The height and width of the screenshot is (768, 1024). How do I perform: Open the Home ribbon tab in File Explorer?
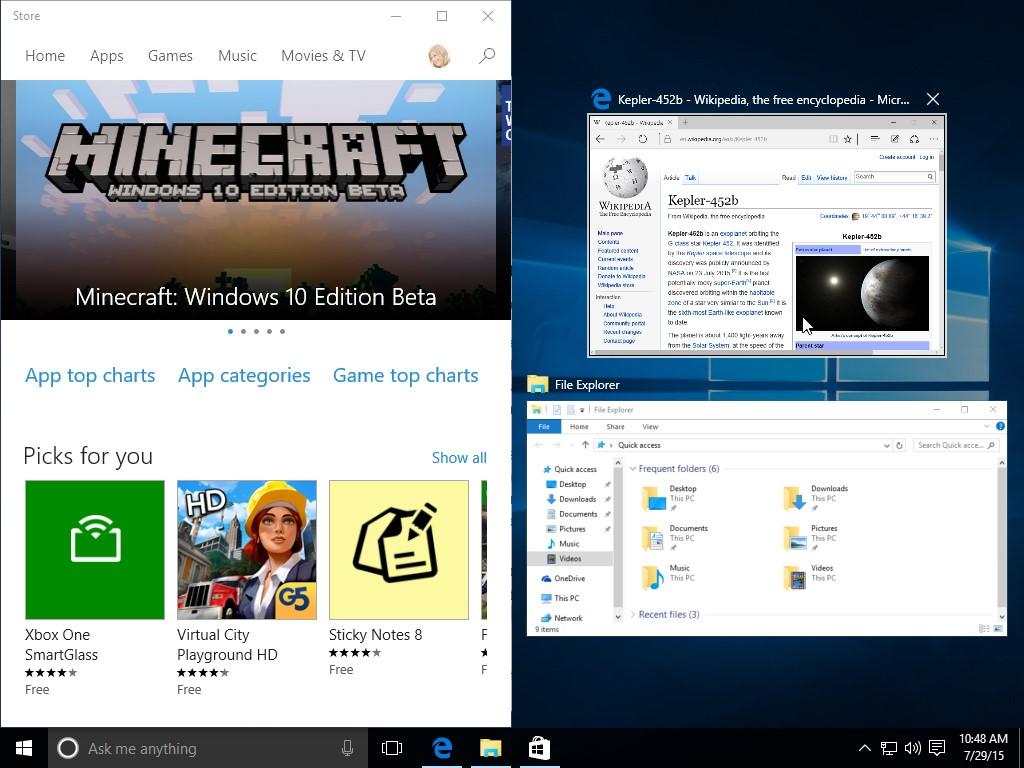tap(579, 426)
